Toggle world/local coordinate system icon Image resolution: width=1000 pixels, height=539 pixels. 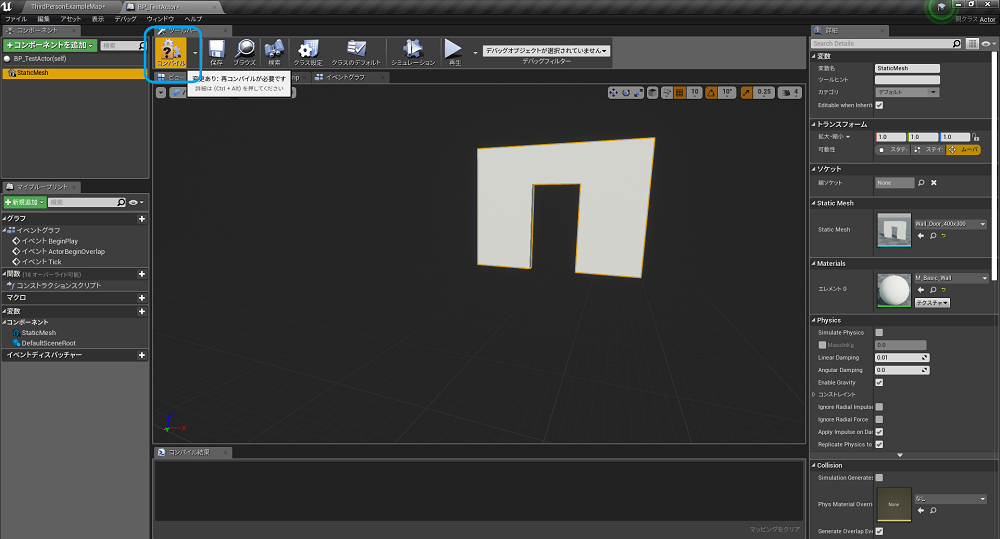click(x=652, y=92)
